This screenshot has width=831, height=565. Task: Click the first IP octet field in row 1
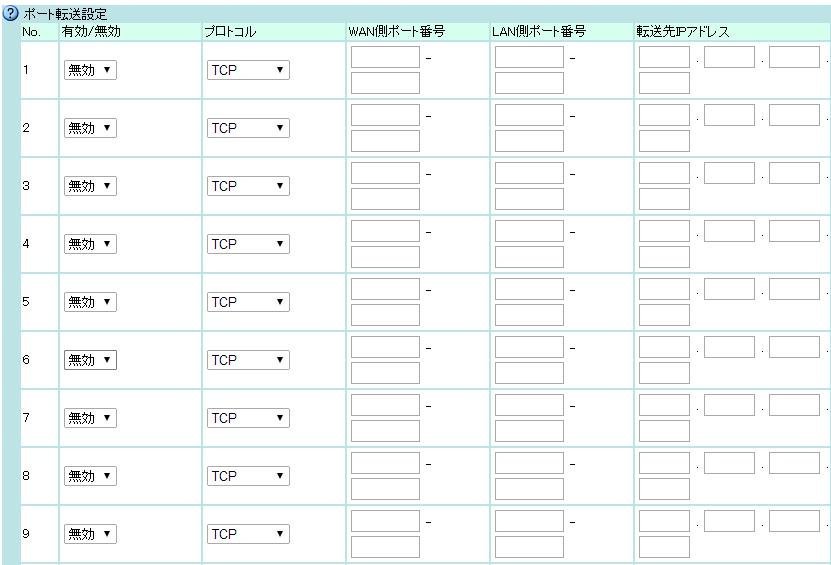click(x=664, y=57)
